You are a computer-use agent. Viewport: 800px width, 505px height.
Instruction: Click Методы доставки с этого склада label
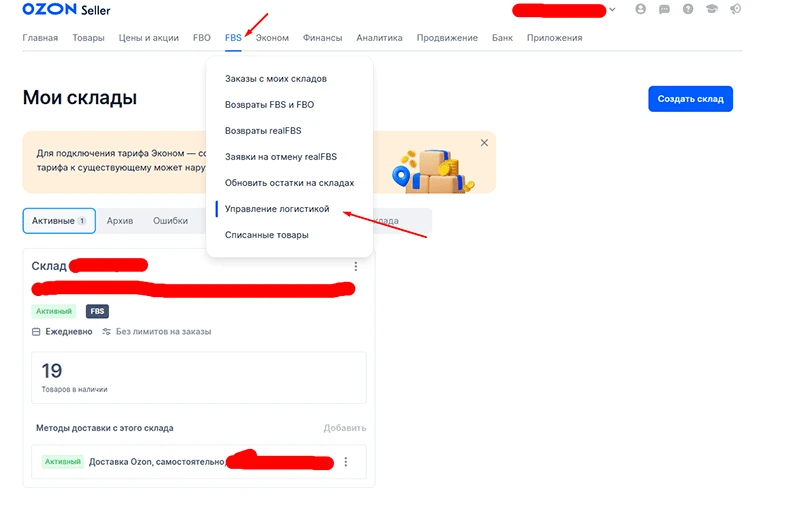(x=105, y=428)
